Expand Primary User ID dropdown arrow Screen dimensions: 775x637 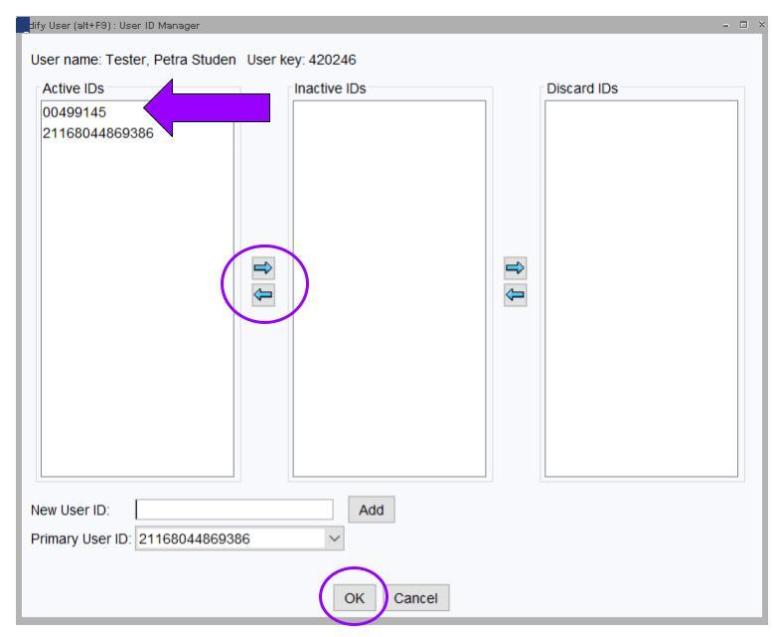point(335,539)
